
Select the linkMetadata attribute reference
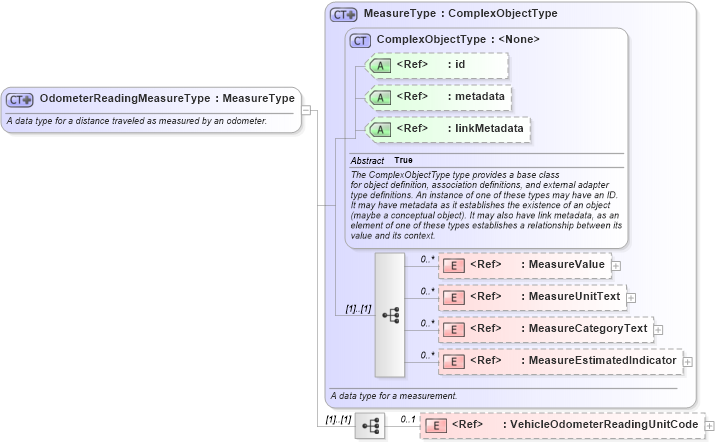(x=449, y=129)
